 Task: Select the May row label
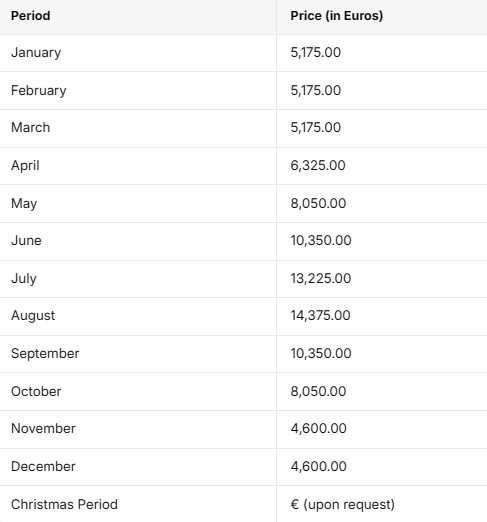click(x=24, y=204)
